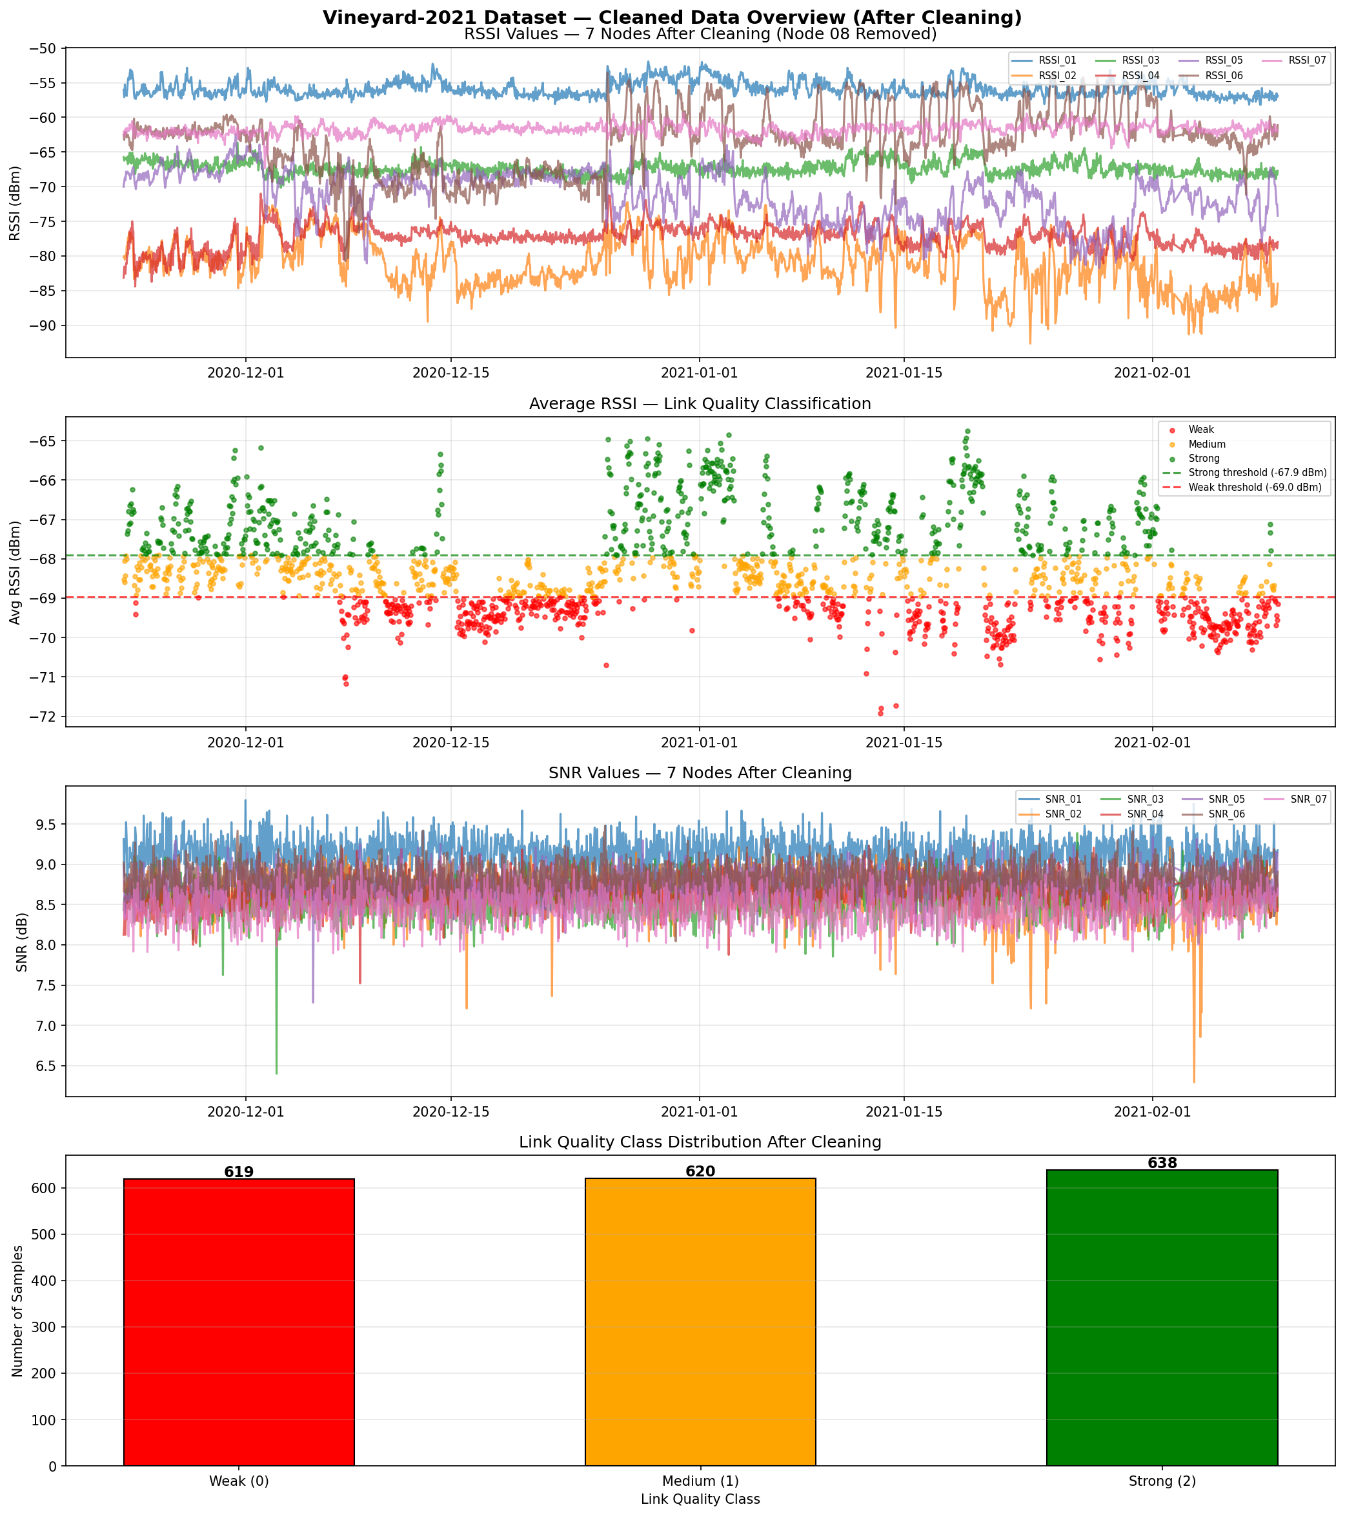Select the SNR_03 legend entry
1345x1516 pixels.
(x=1130, y=799)
